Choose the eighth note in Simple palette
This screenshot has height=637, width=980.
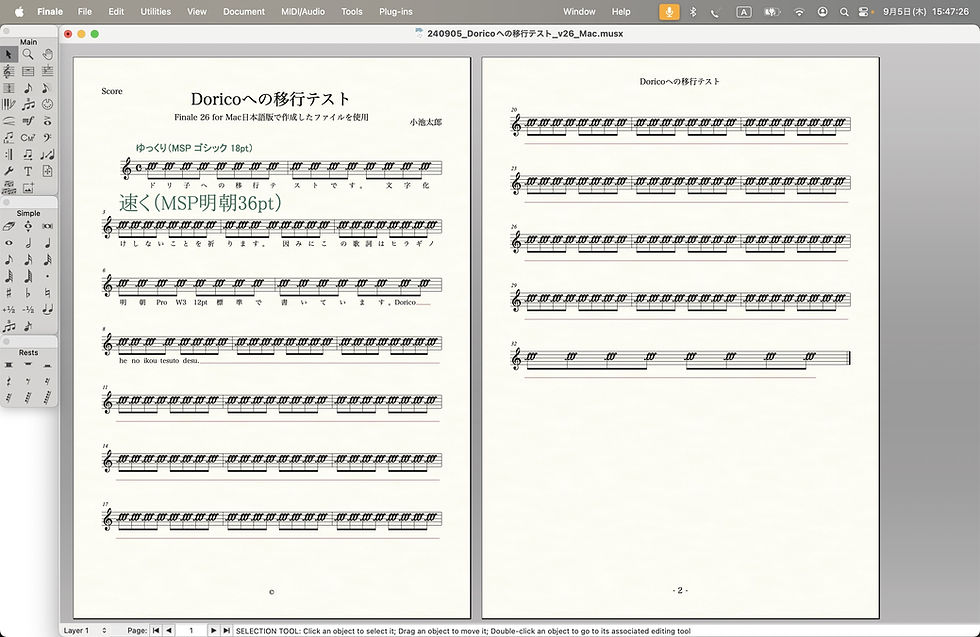click(x=9, y=259)
